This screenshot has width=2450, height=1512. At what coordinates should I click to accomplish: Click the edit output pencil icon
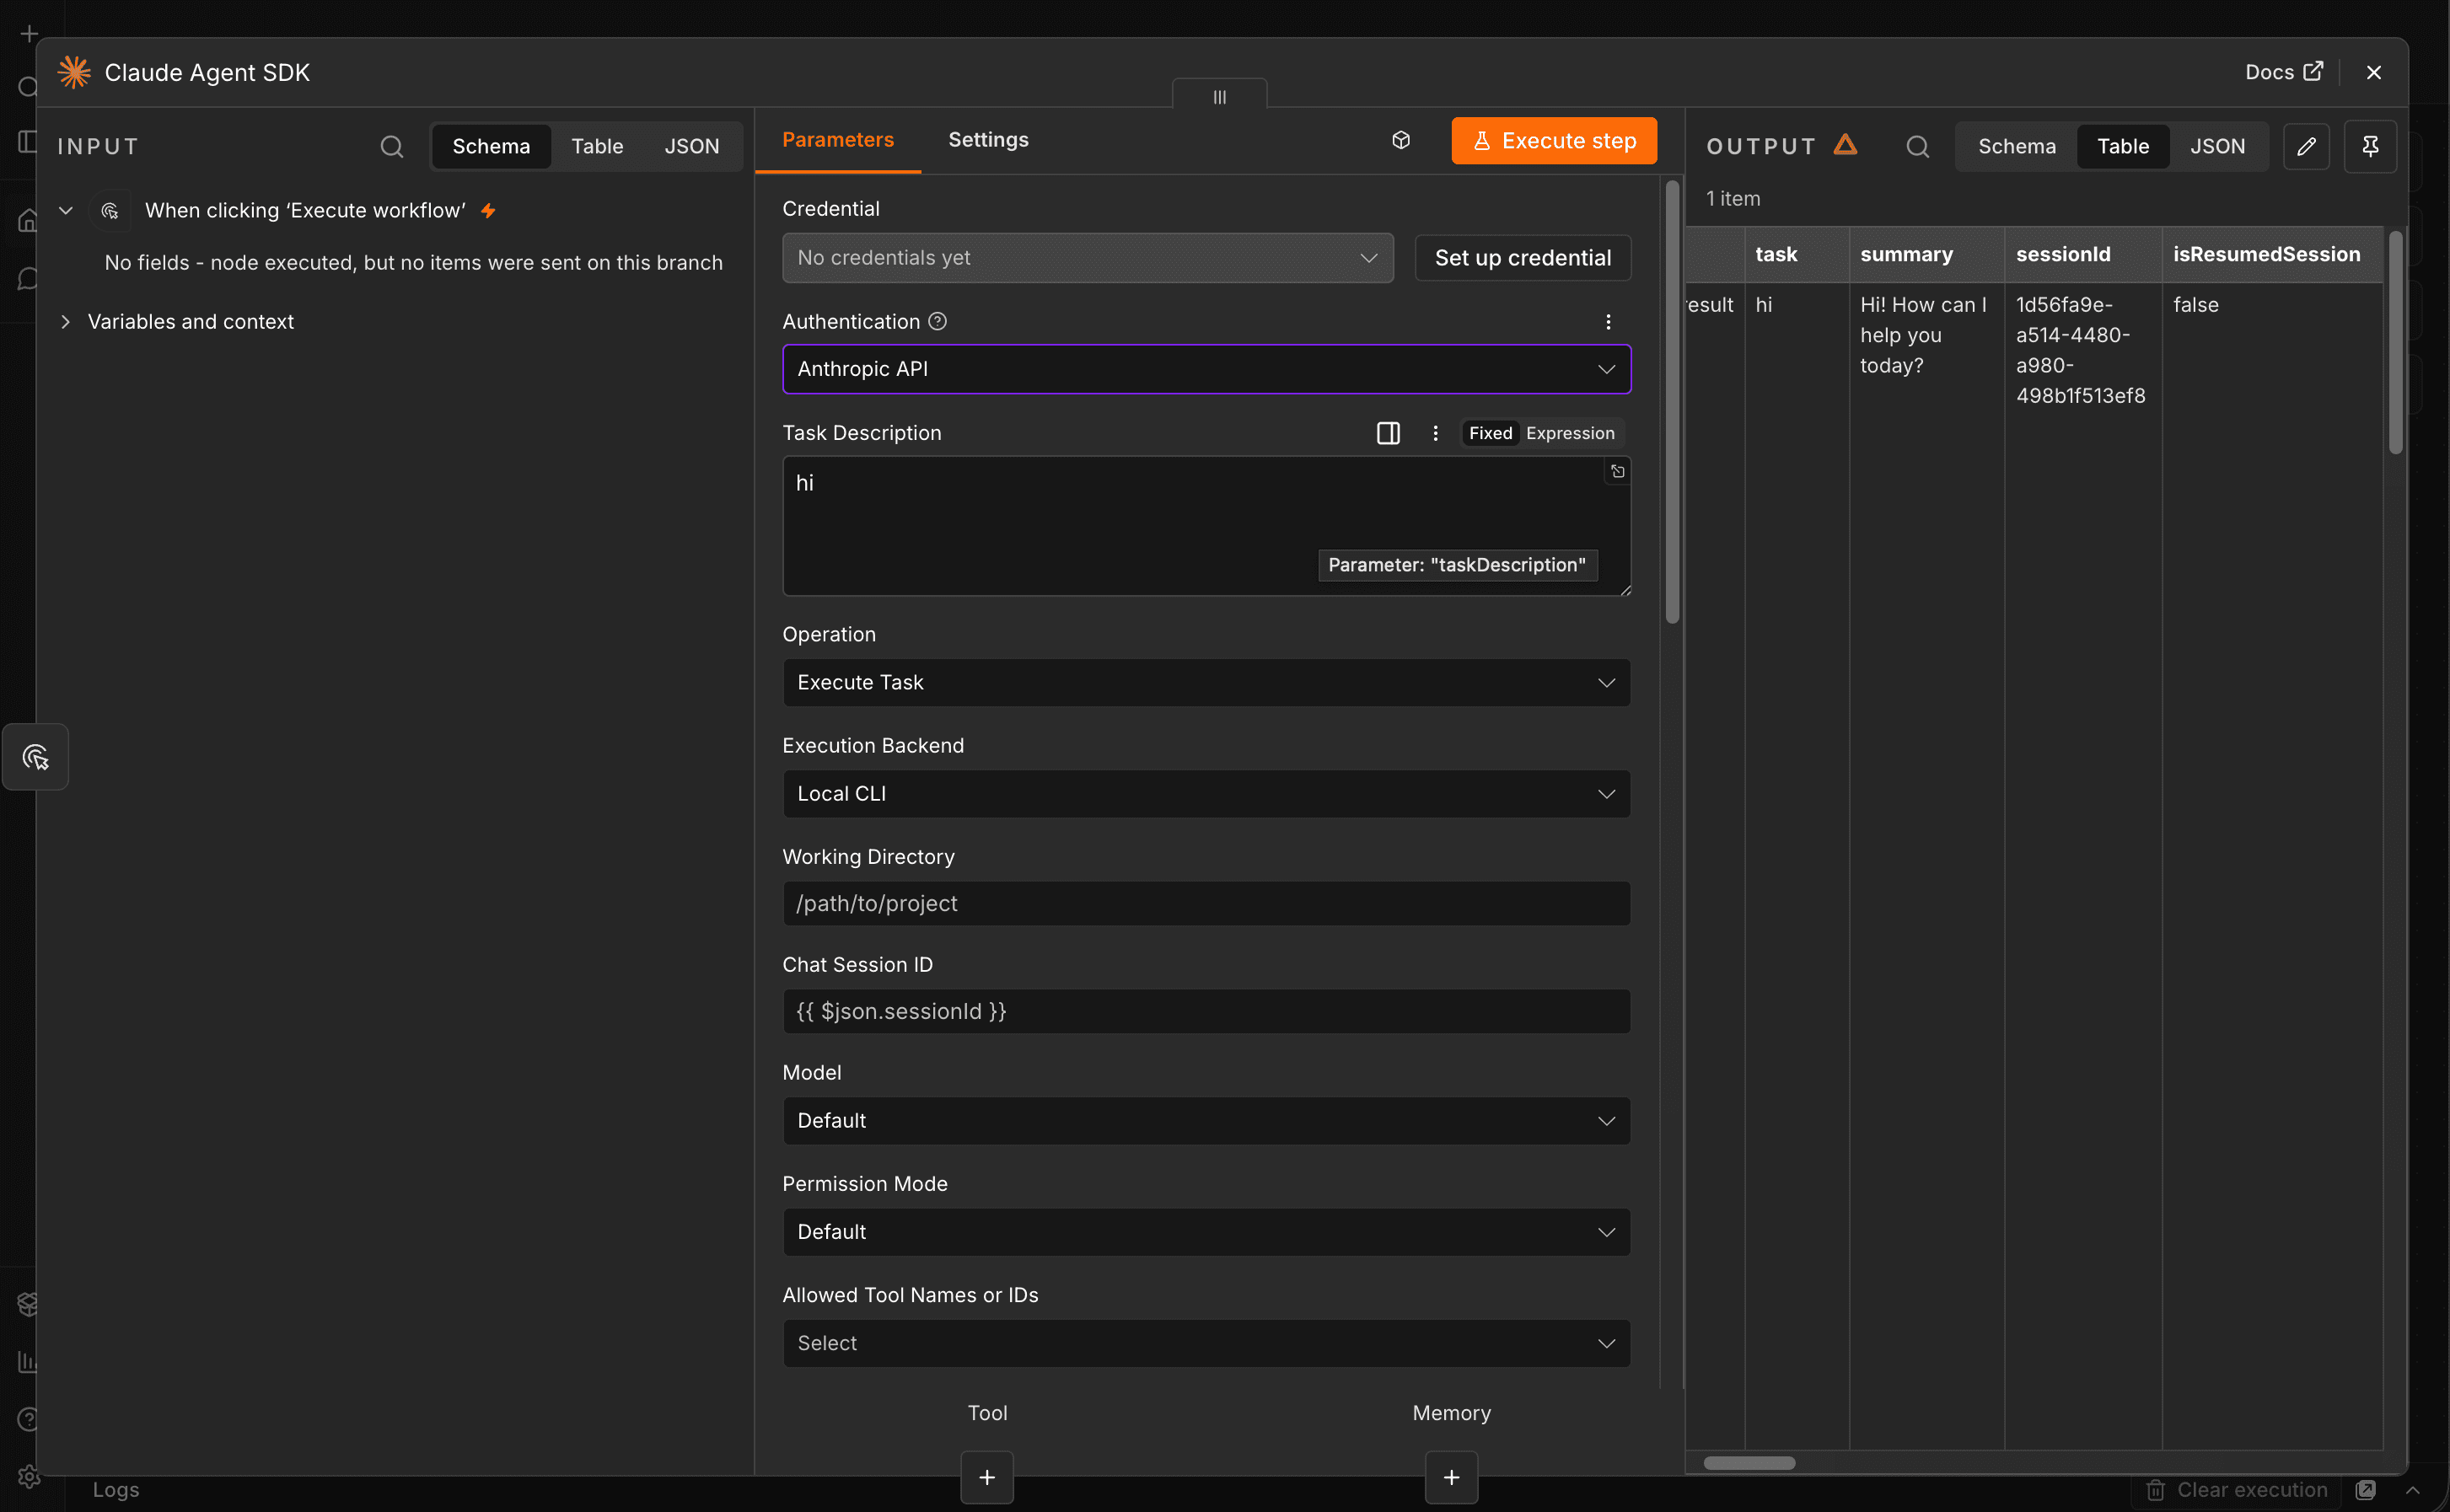[2307, 146]
